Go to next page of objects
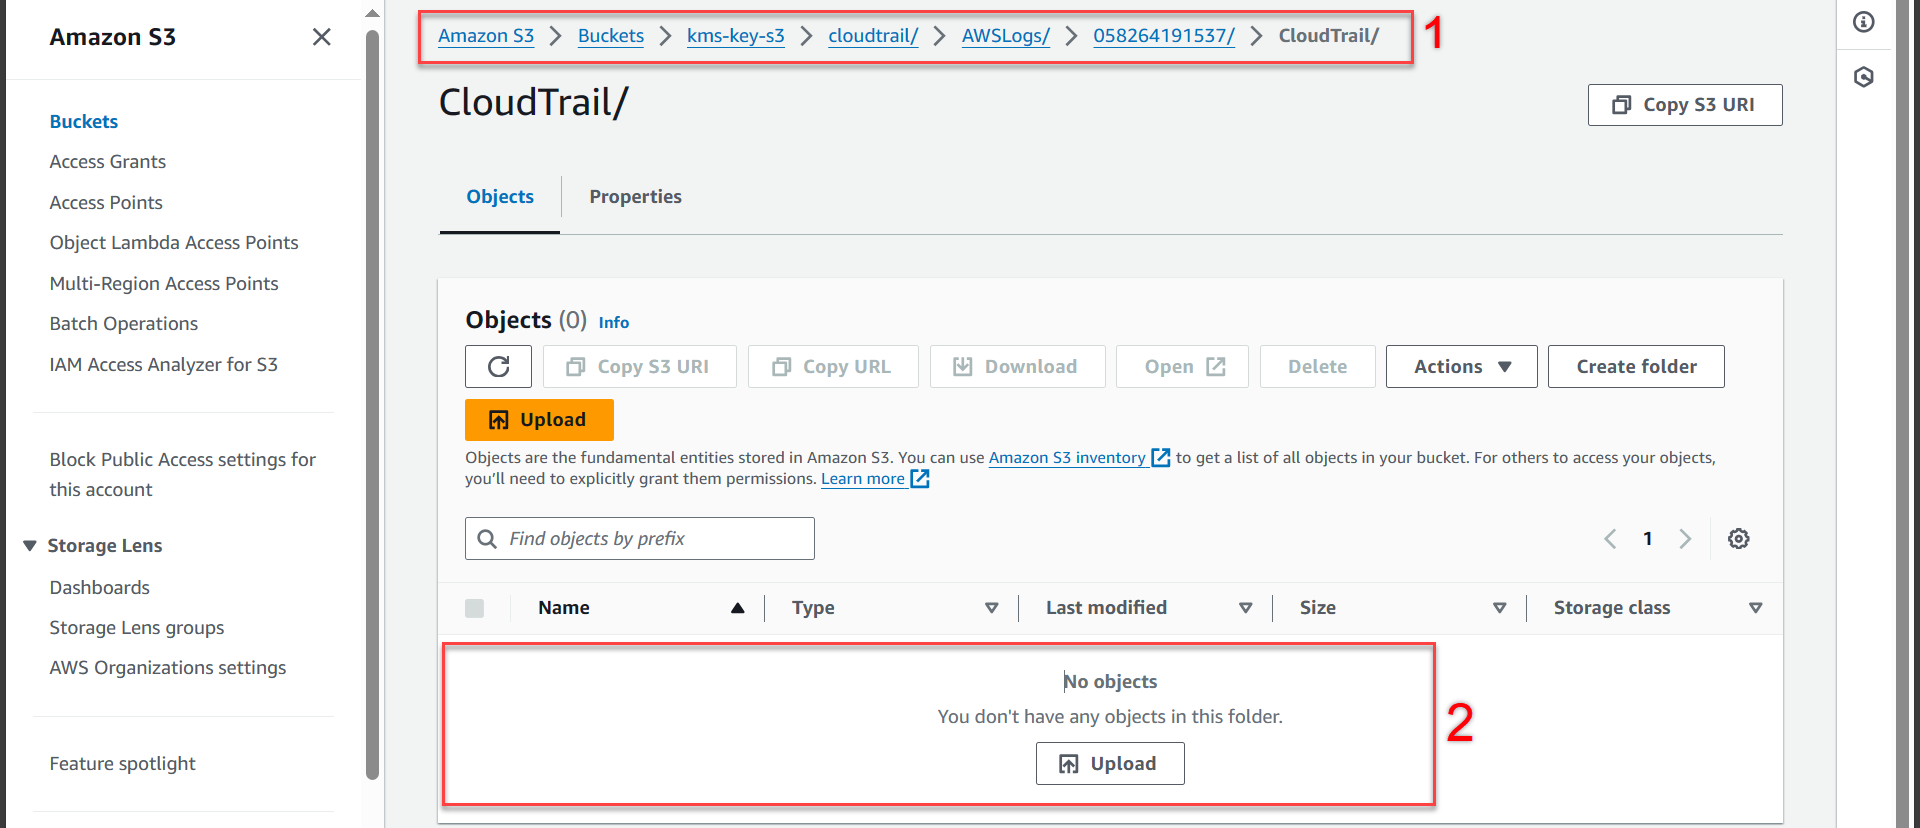Screen dimensions: 1920x828 (x=1685, y=539)
